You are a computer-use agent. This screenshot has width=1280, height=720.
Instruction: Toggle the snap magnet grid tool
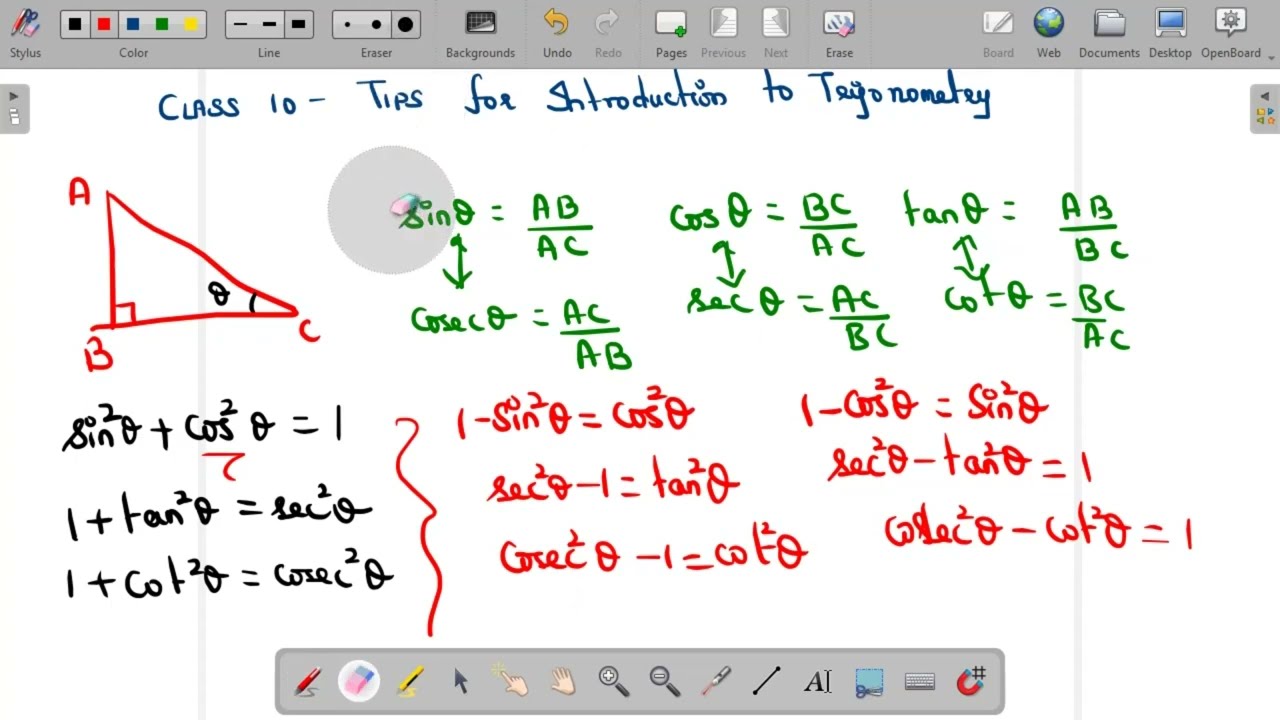coord(971,682)
